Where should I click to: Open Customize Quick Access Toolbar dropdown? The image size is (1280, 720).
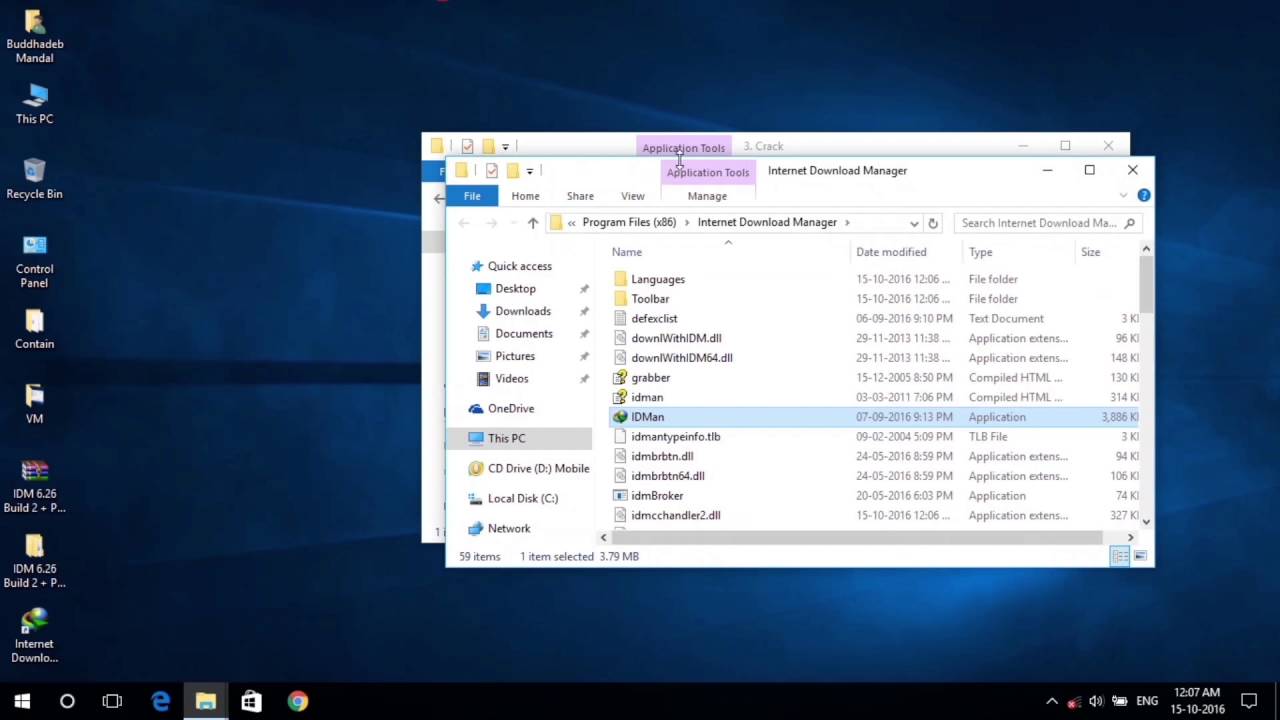tap(530, 171)
